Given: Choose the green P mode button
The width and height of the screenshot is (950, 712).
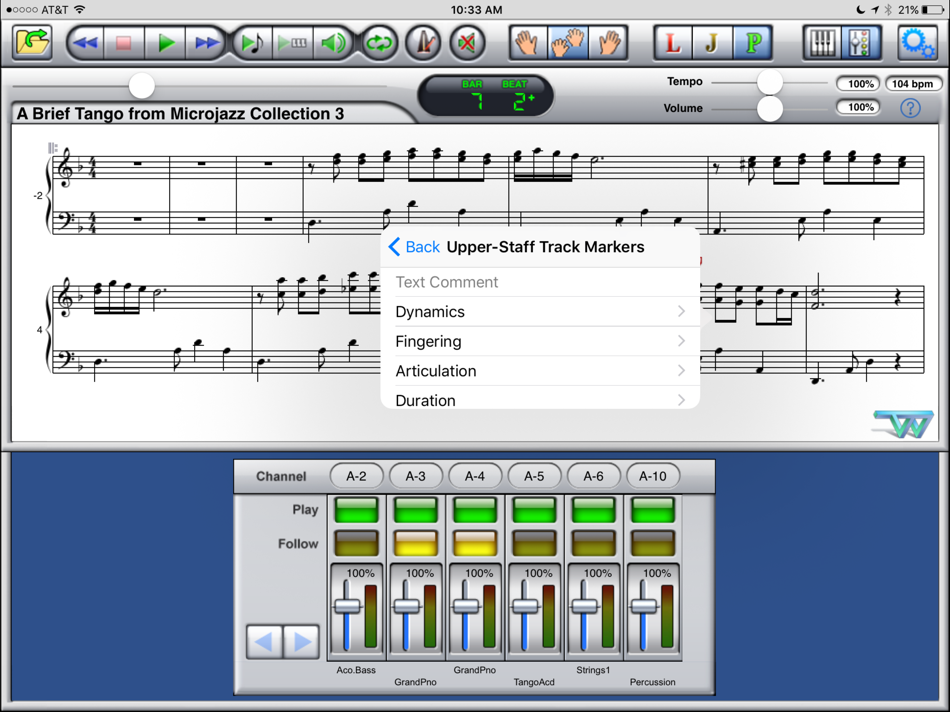Looking at the screenshot, I should tap(752, 43).
